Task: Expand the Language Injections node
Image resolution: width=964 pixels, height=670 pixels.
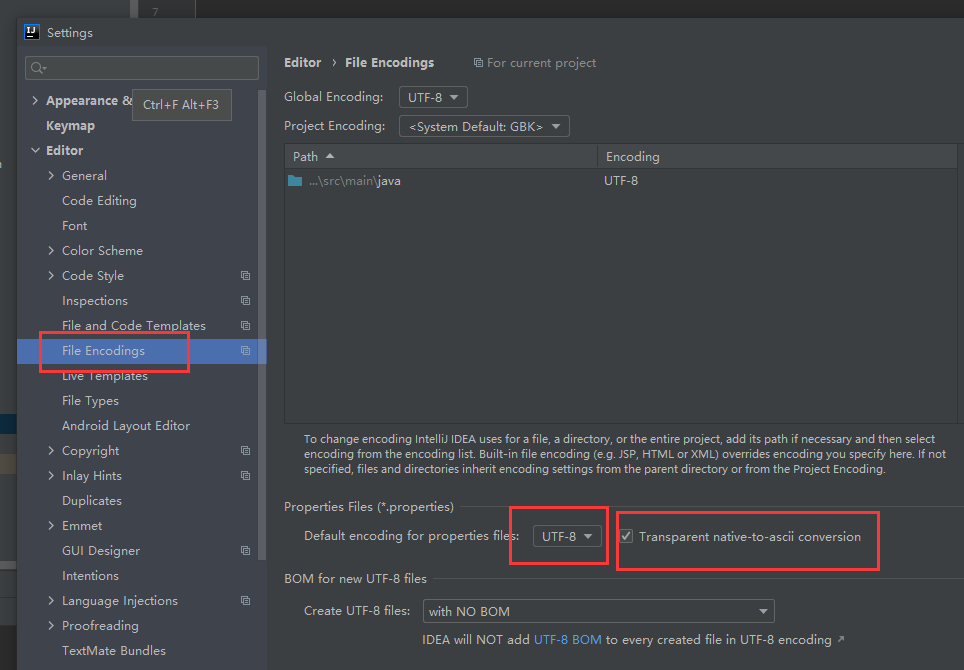Action: (x=51, y=601)
